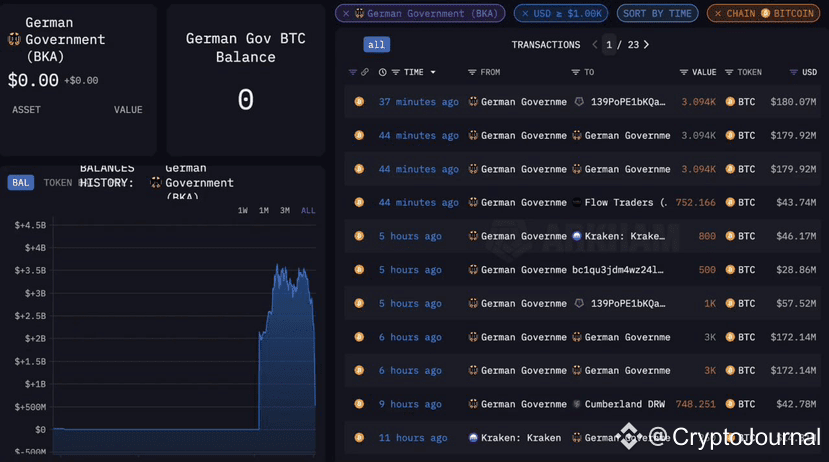Go to the next transactions page
The height and width of the screenshot is (462, 829).
pos(646,45)
